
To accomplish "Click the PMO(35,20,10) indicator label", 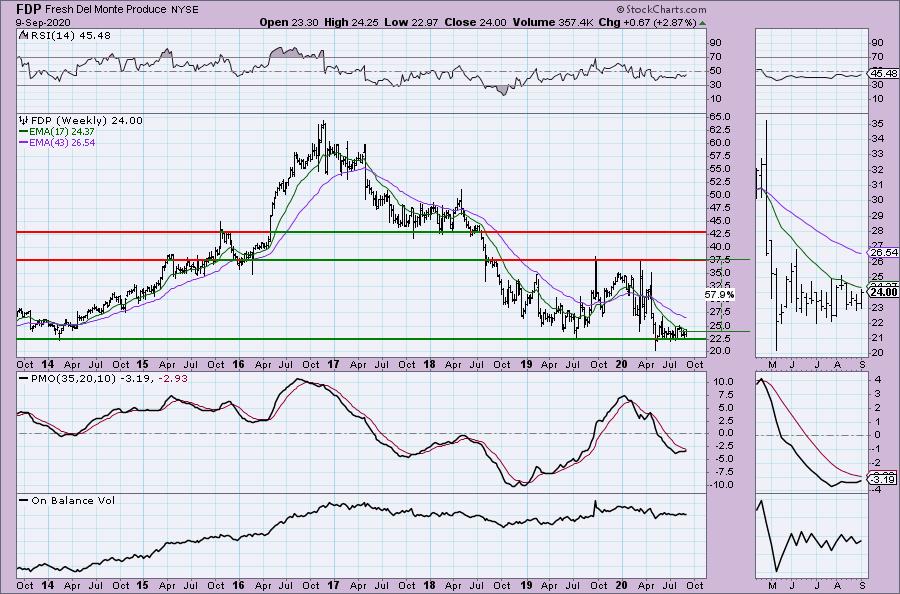I will (74, 379).
